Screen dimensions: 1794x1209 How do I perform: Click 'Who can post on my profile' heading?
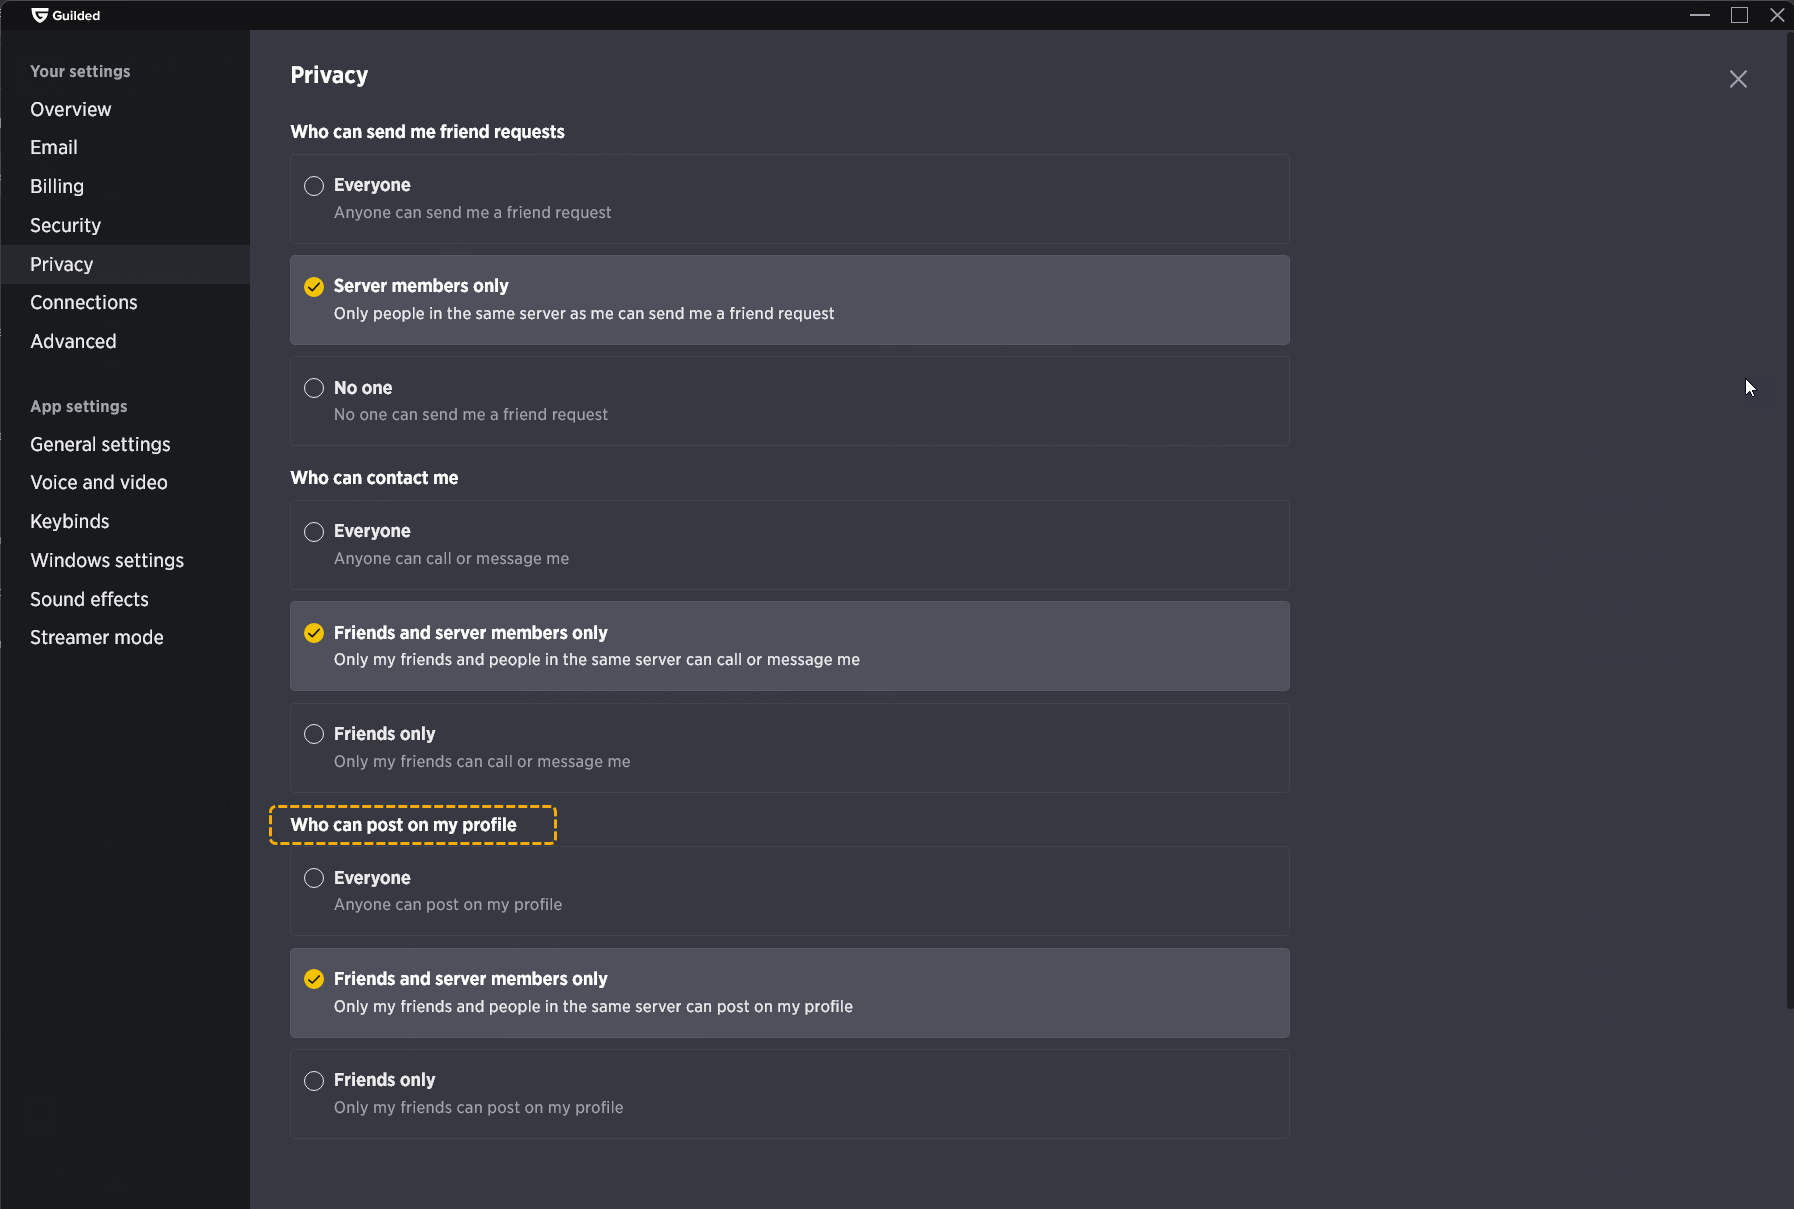[x=403, y=825]
